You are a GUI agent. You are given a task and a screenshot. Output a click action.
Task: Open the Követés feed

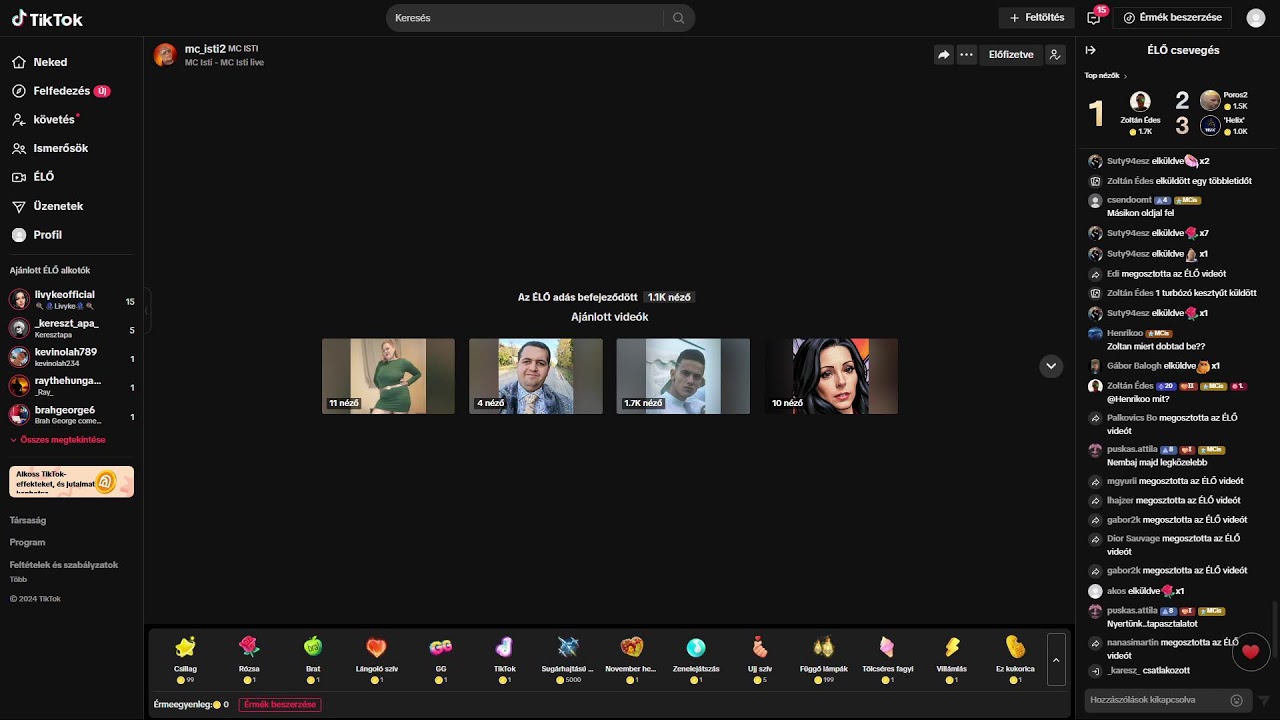46,120
